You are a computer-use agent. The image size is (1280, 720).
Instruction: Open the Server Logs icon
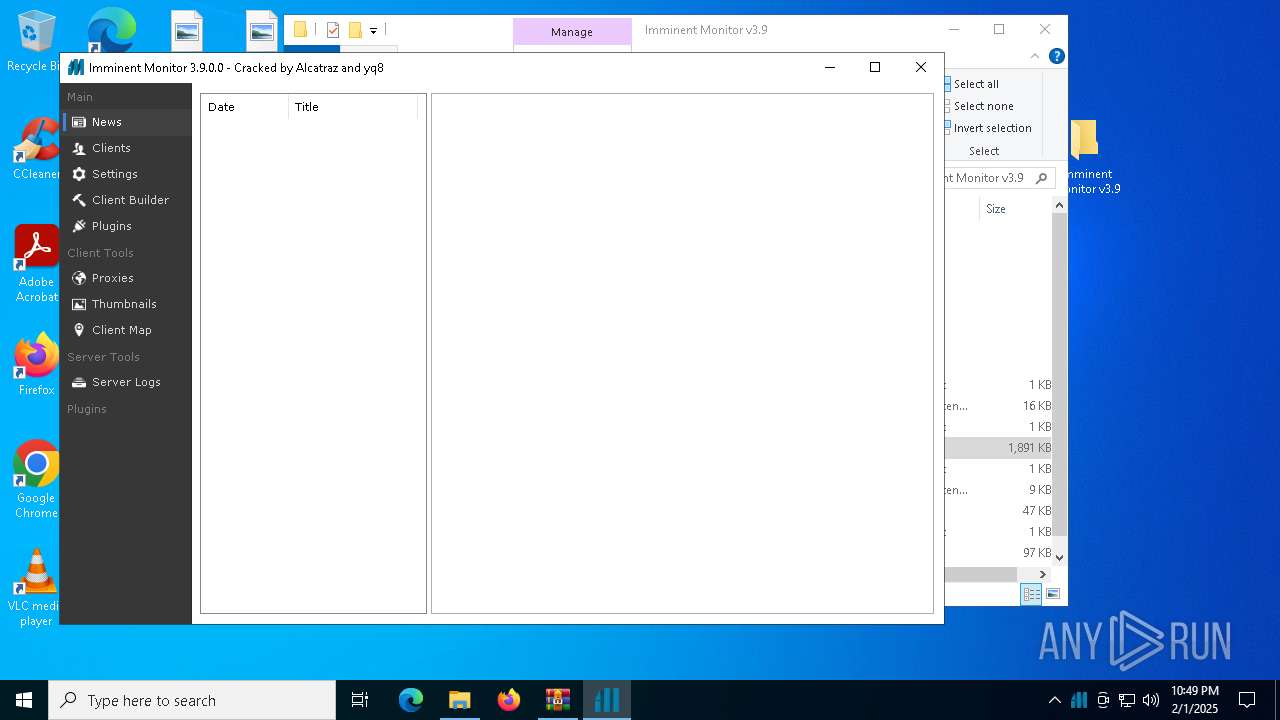click(79, 382)
